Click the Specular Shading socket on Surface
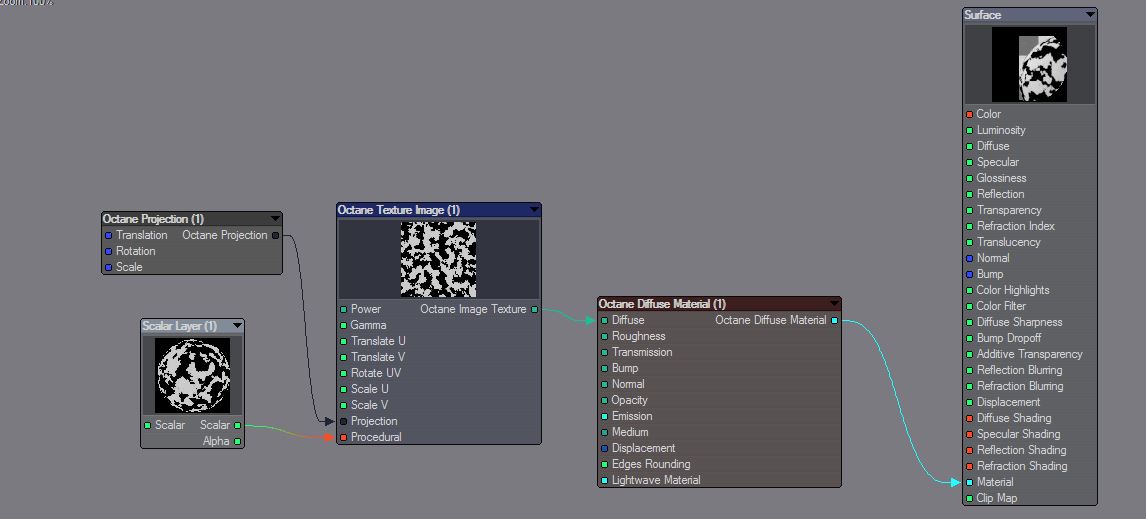 (969, 434)
